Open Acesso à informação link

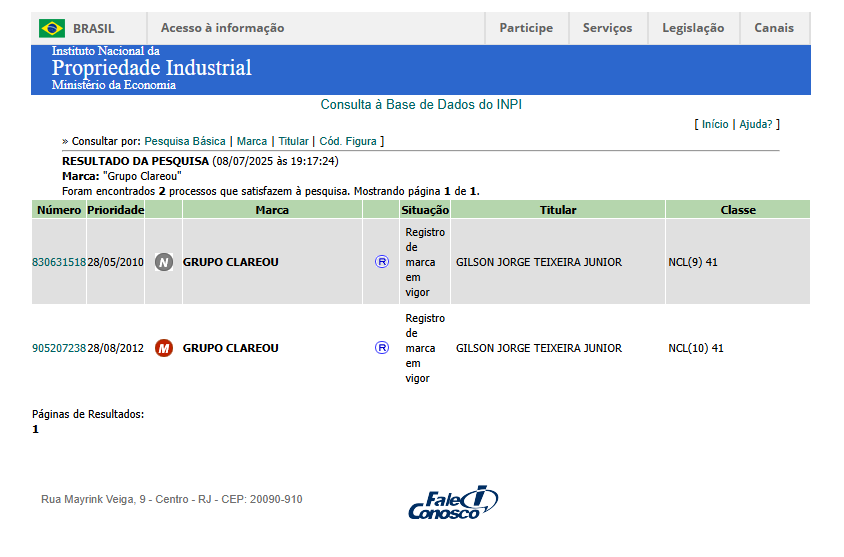[222, 28]
